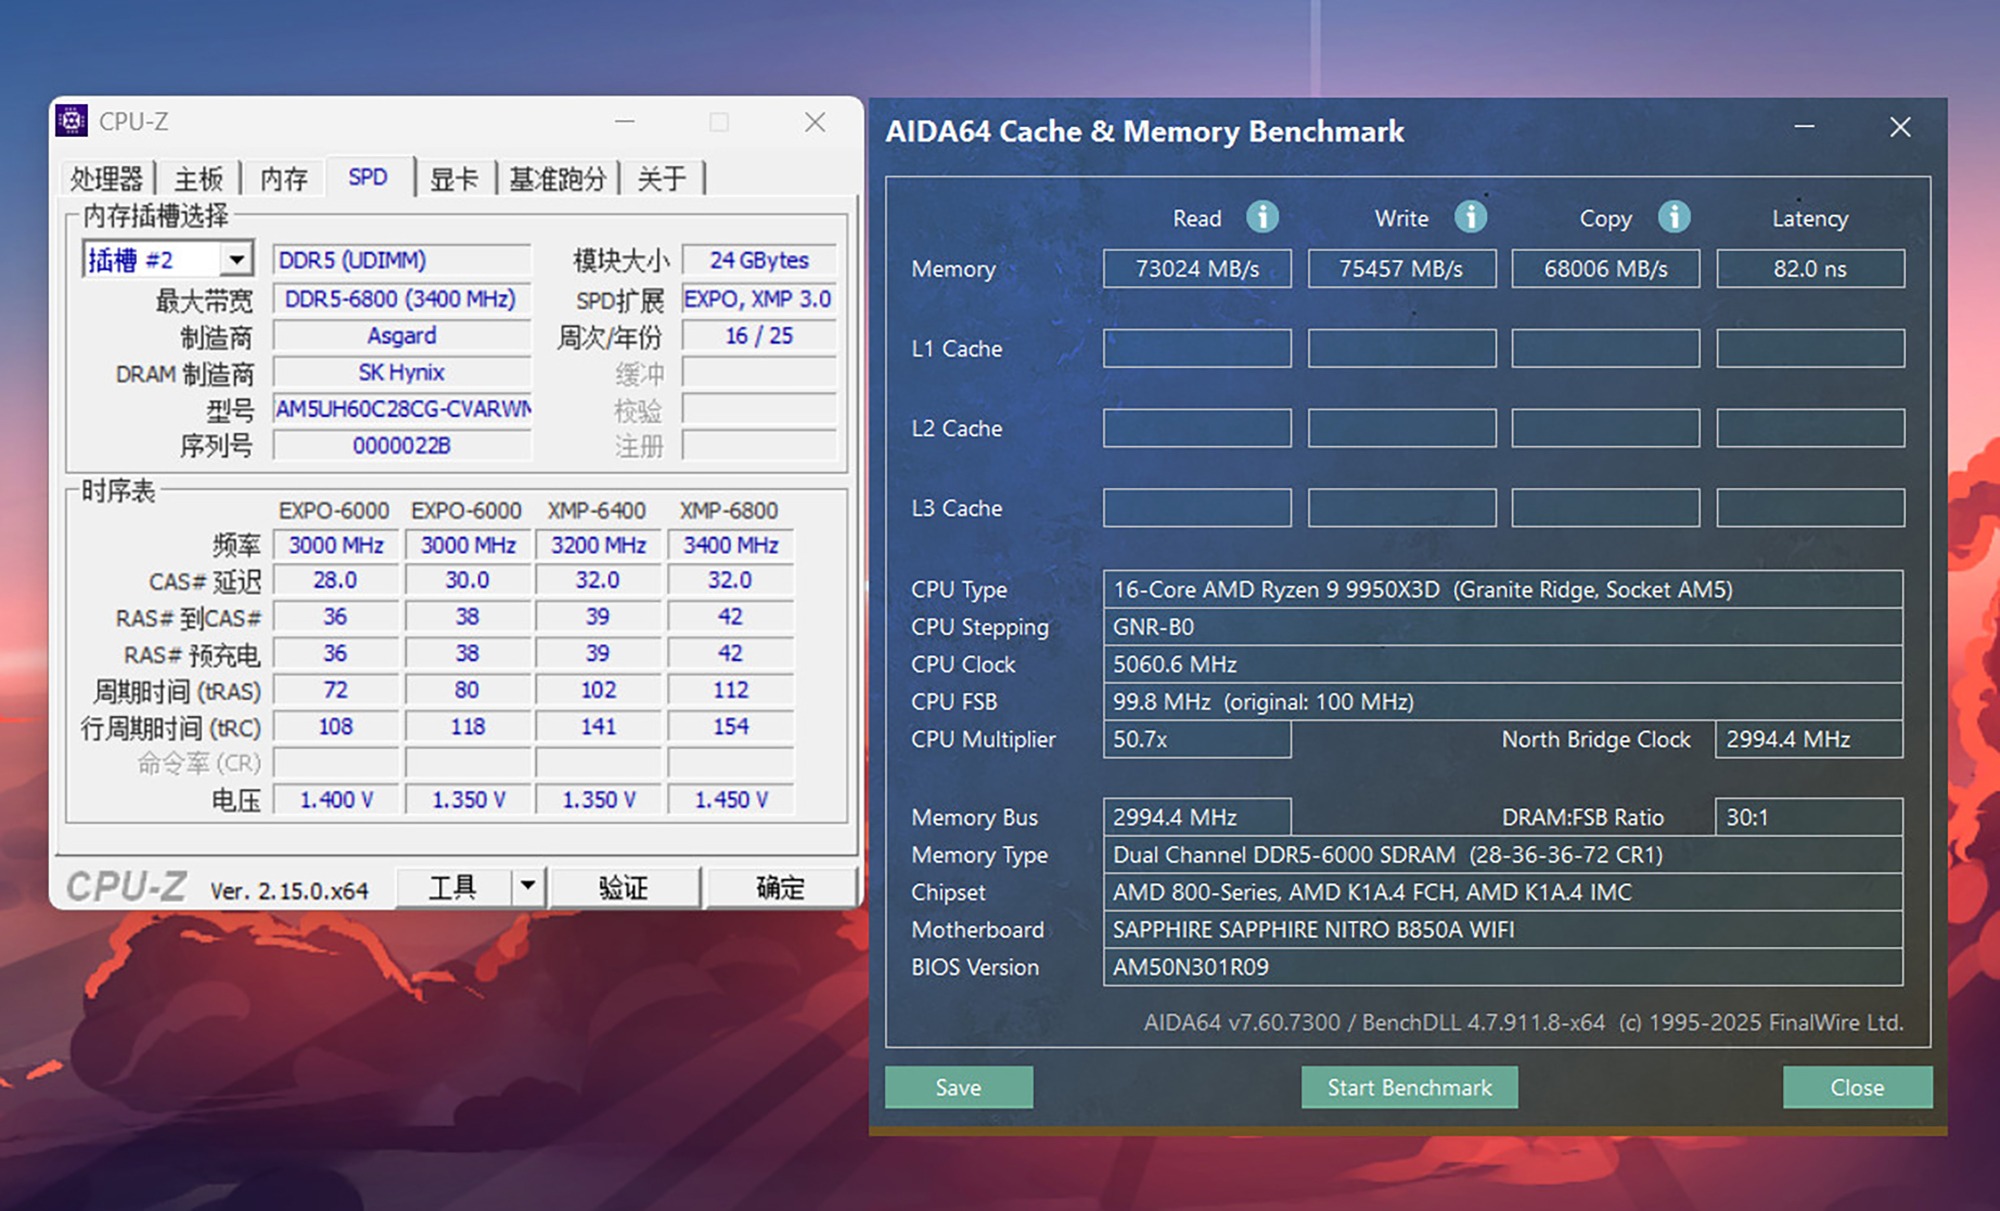
Task: Click the Read info icon
Action: (x=1262, y=216)
